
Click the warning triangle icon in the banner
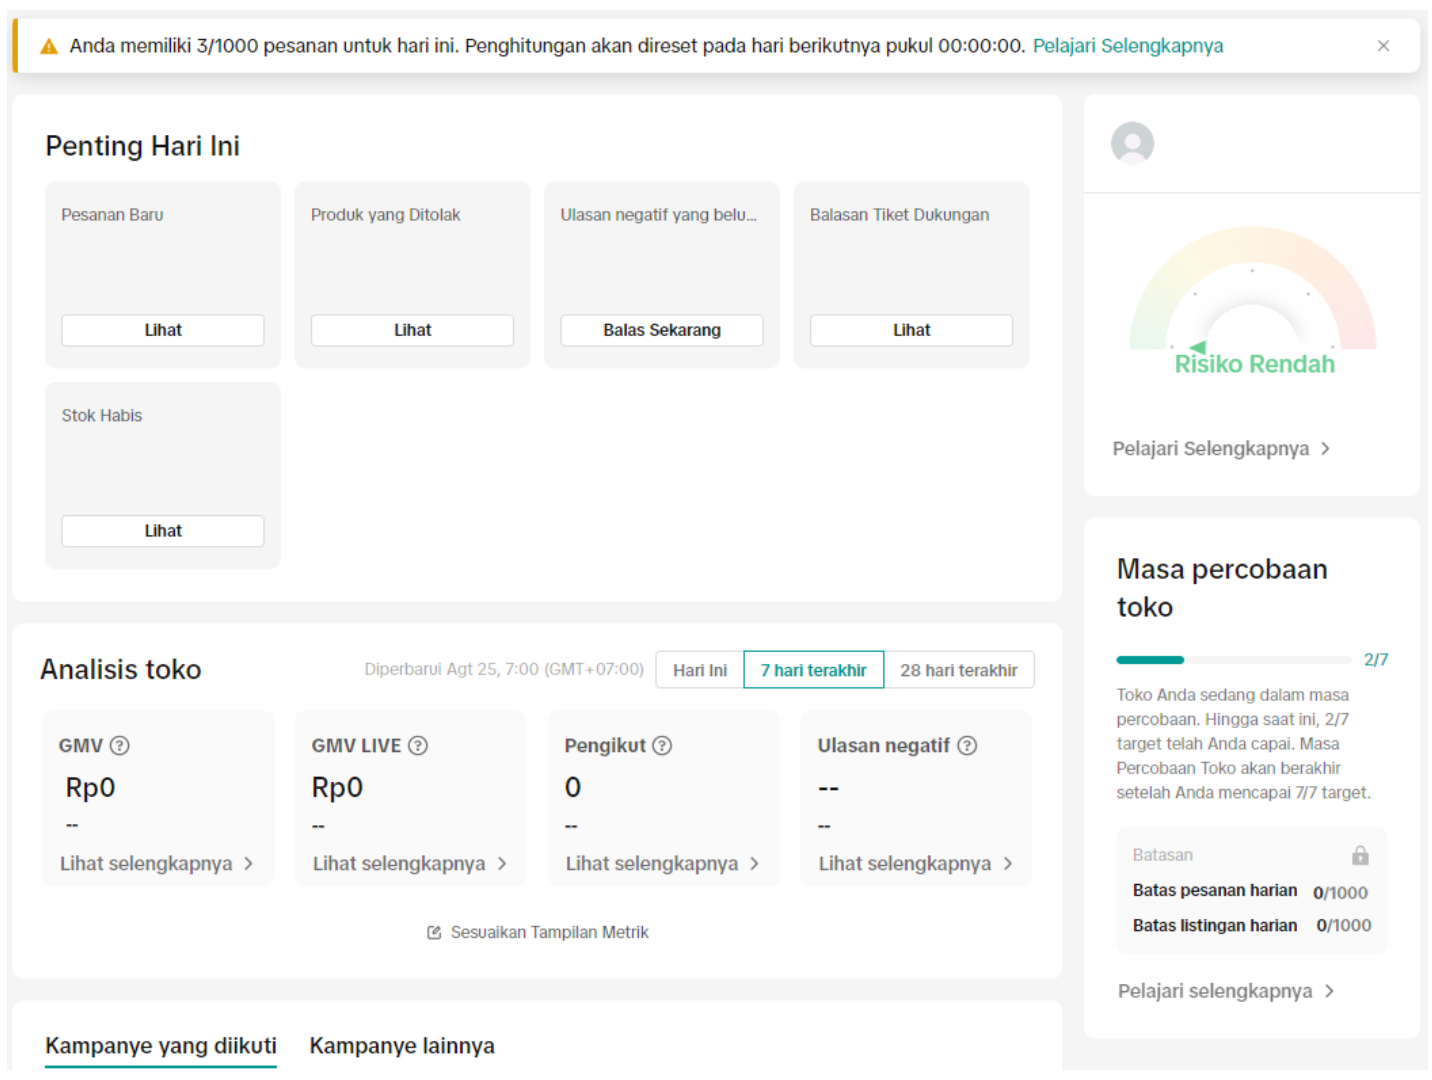point(49,45)
